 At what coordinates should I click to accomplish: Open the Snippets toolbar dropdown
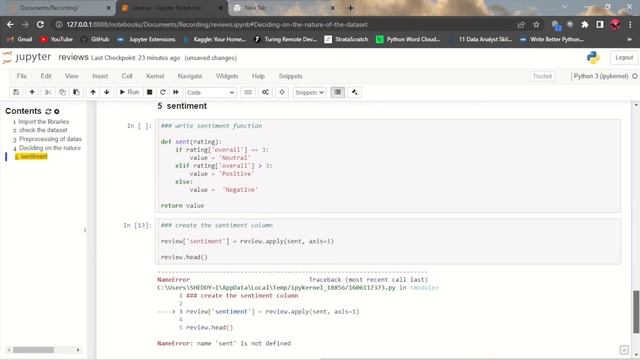tap(309, 93)
